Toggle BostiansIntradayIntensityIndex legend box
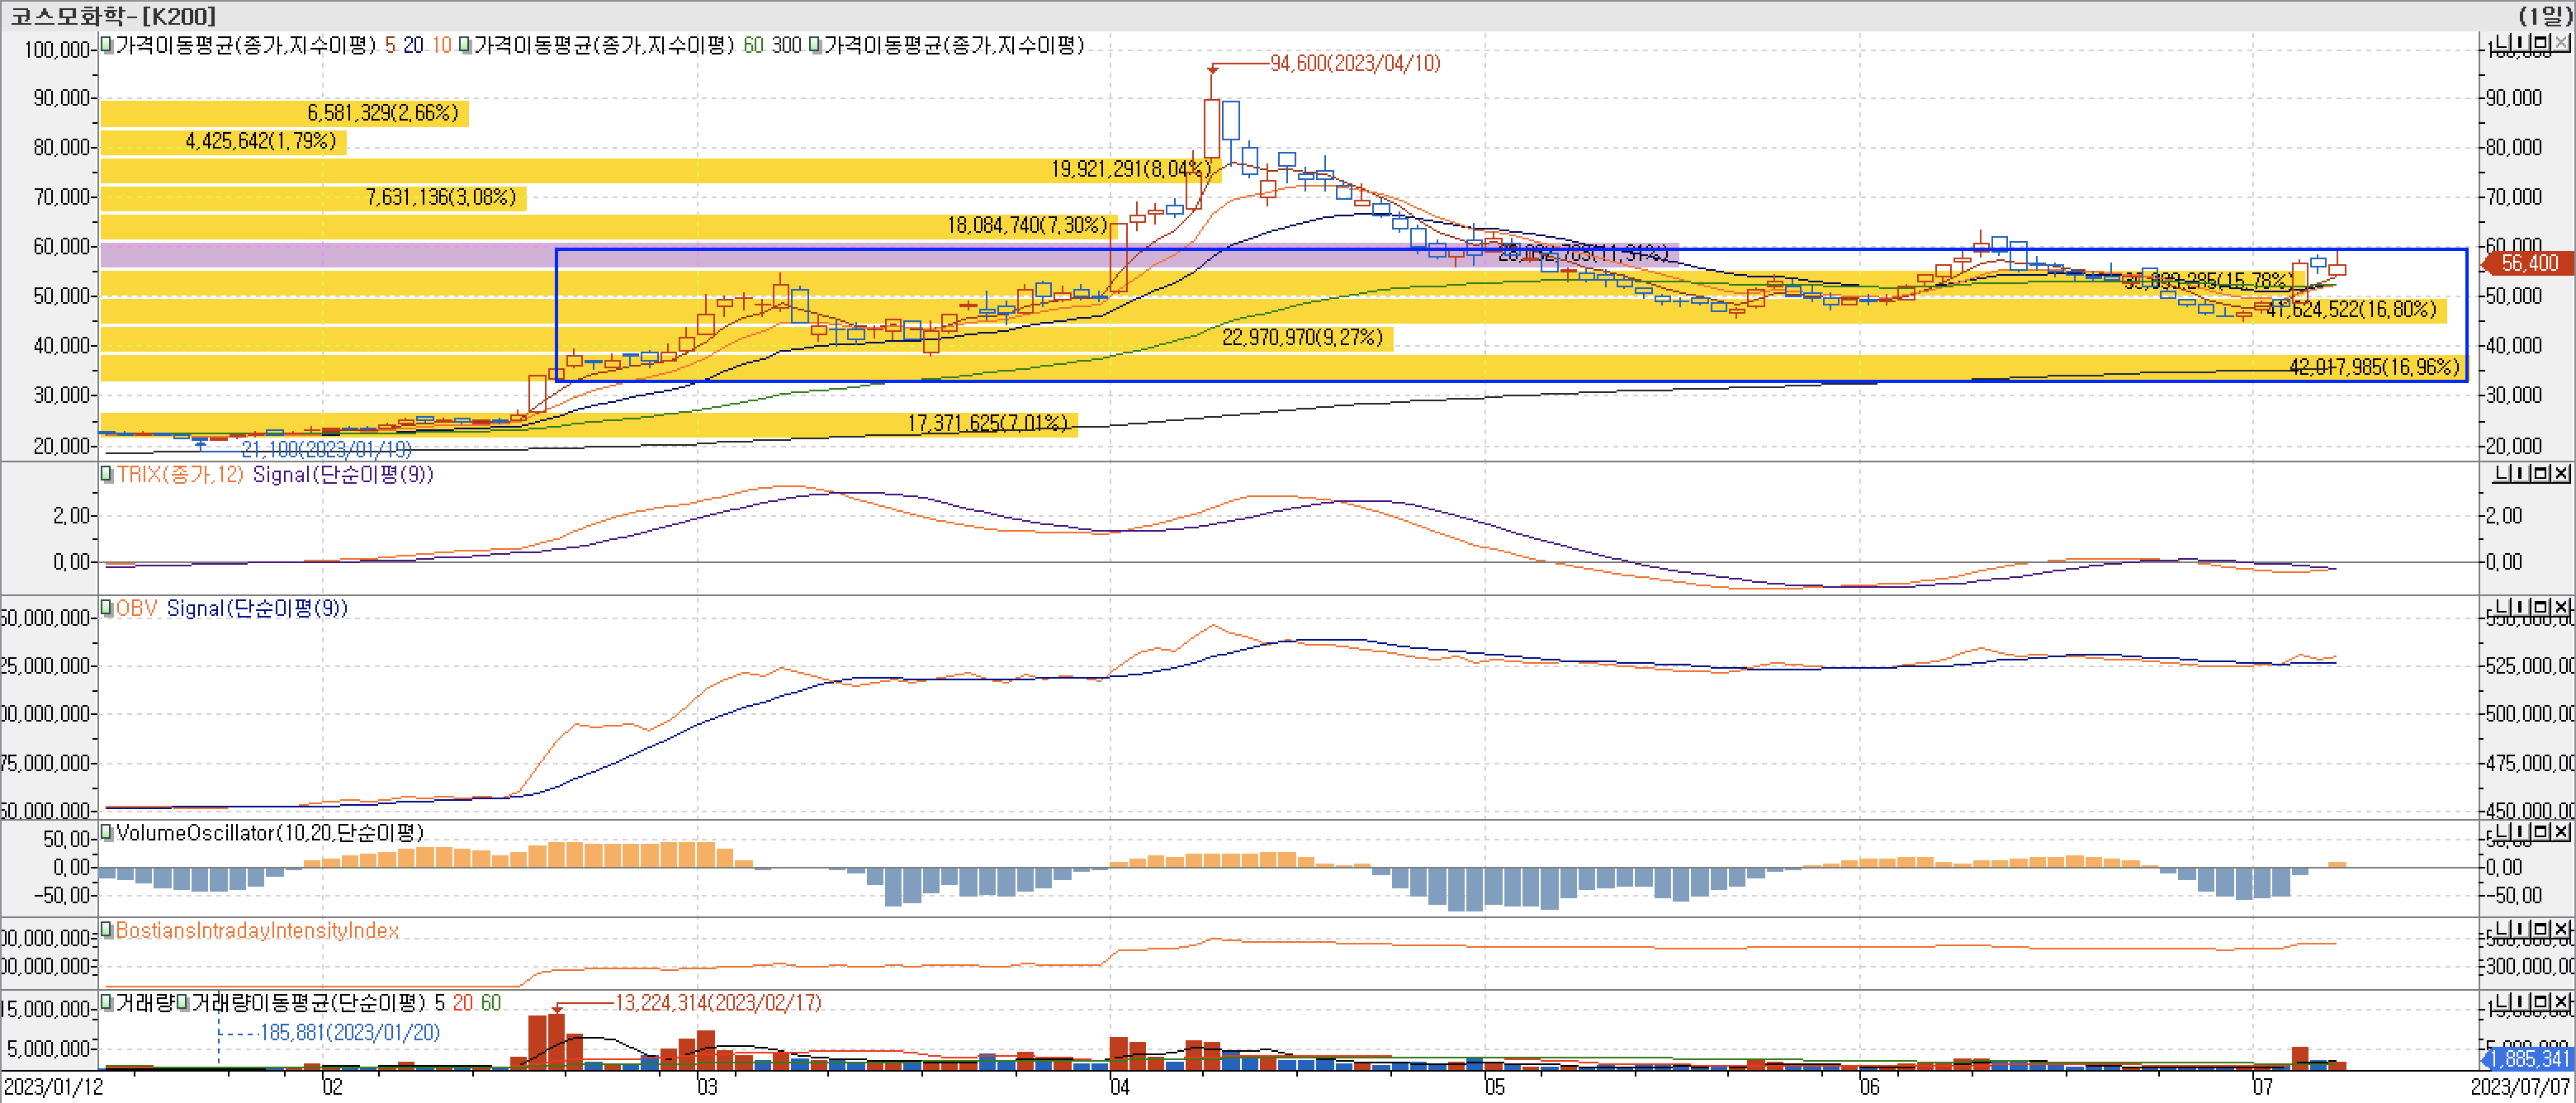This screenshot has height=1103, width=2576. tap(107, 930)
